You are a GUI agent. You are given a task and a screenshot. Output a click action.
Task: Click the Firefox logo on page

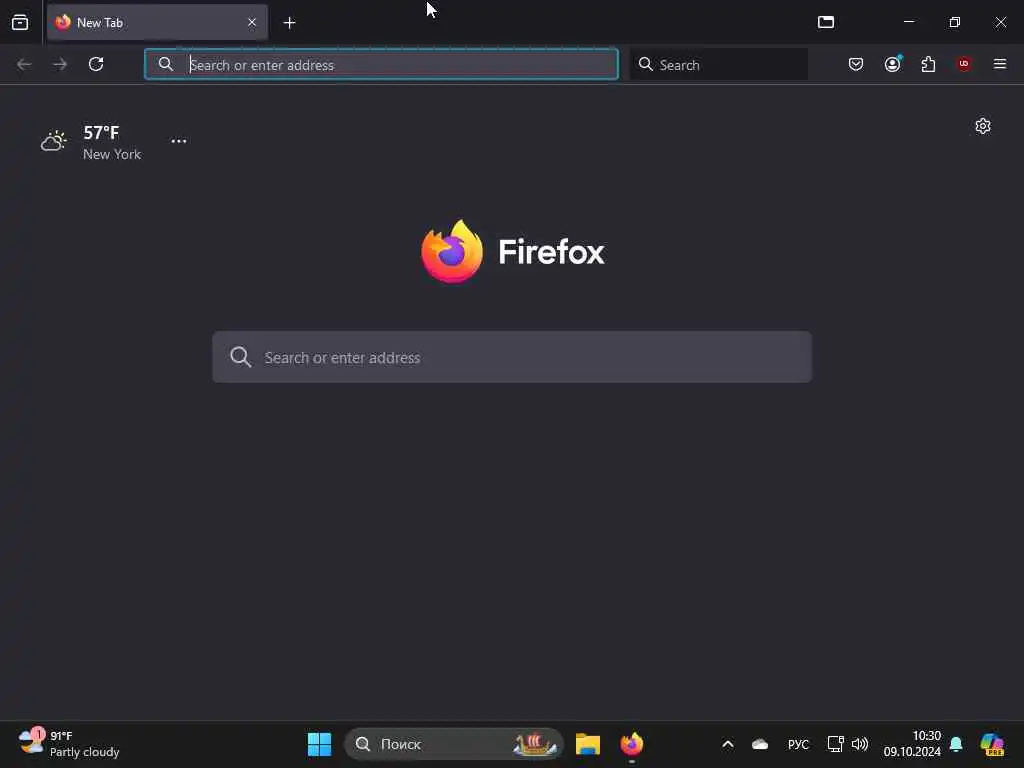452,251
